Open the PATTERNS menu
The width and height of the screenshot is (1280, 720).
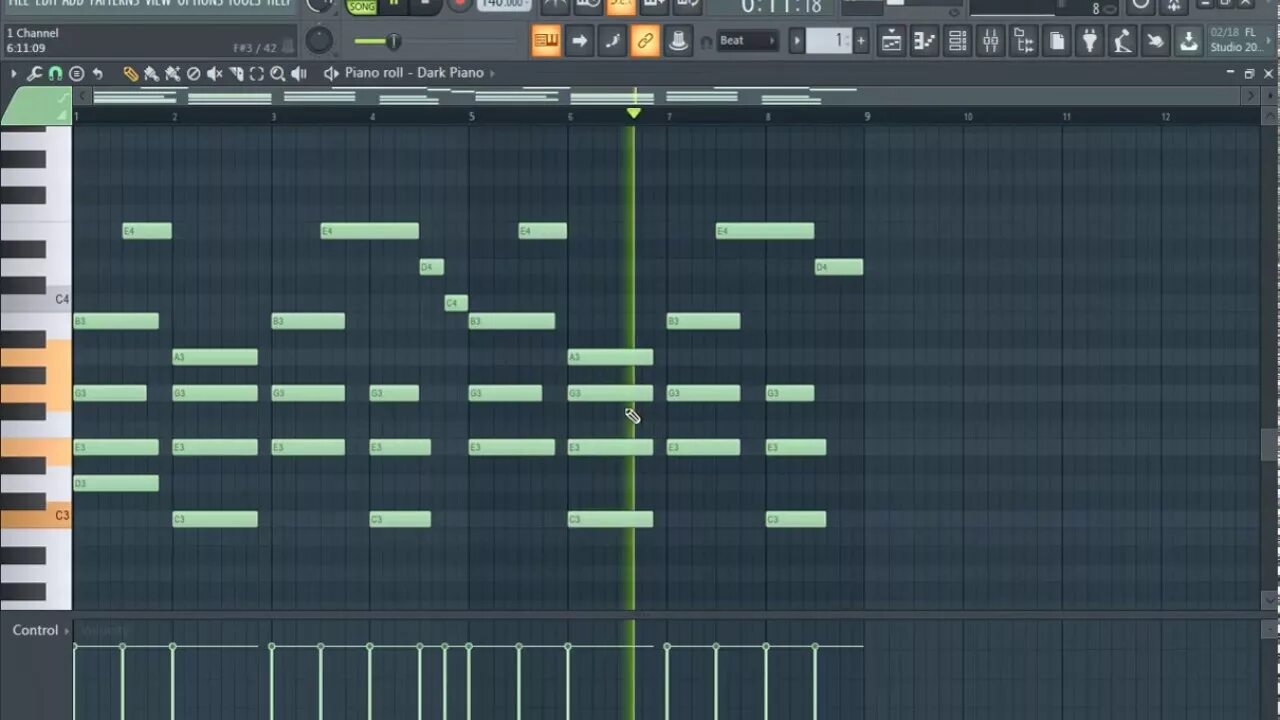point(113,3)
